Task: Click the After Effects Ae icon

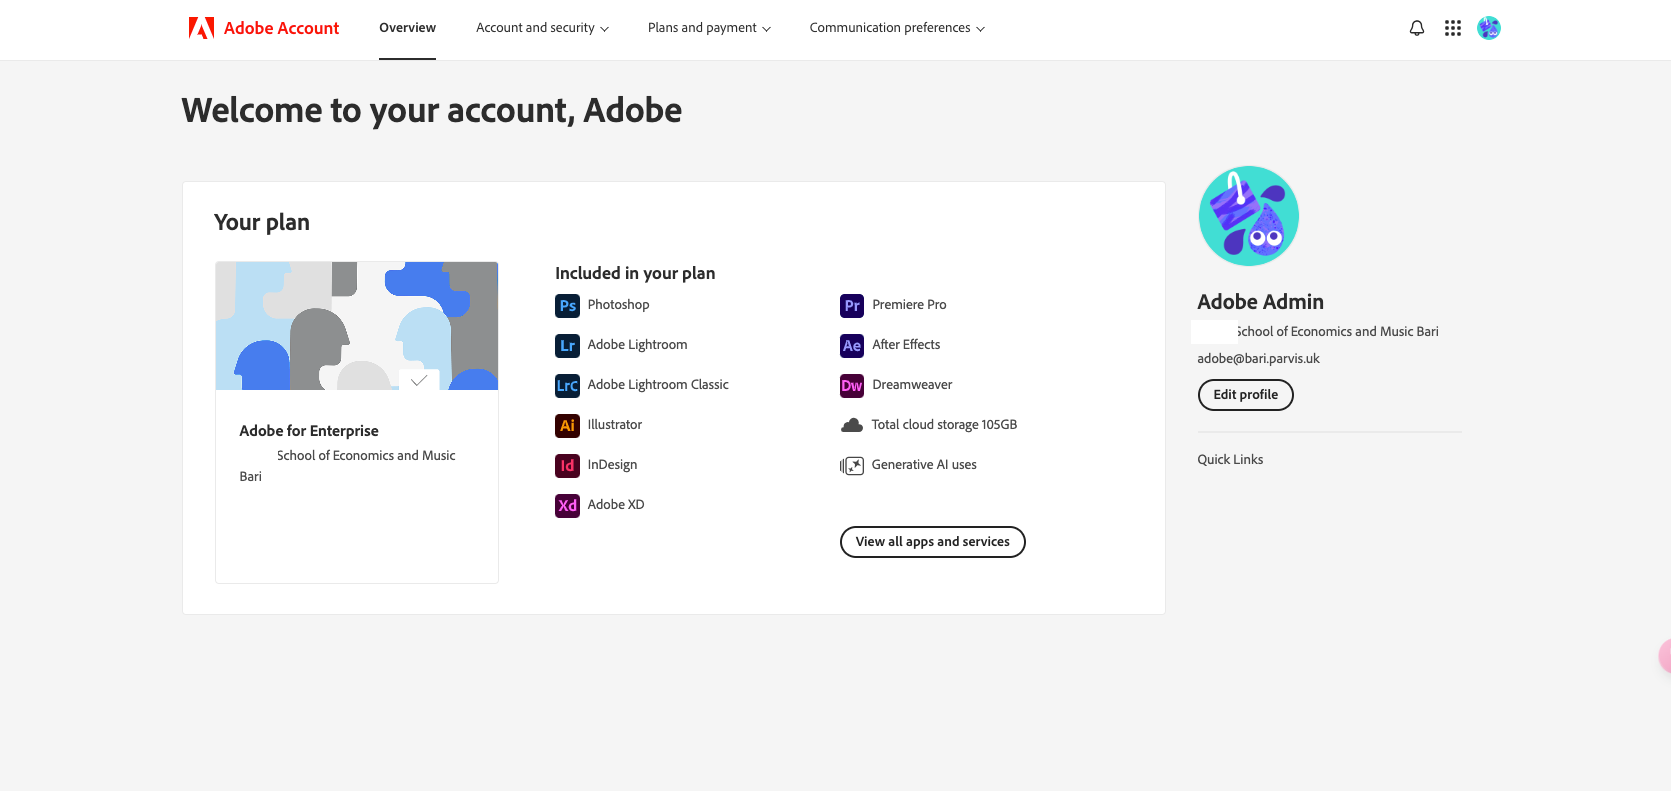Action: pos(852,346)
